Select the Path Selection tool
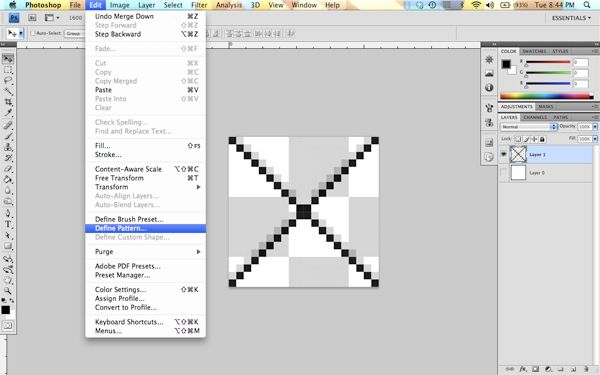This screenshot has width=600, height=375. (x=8, y=235)
